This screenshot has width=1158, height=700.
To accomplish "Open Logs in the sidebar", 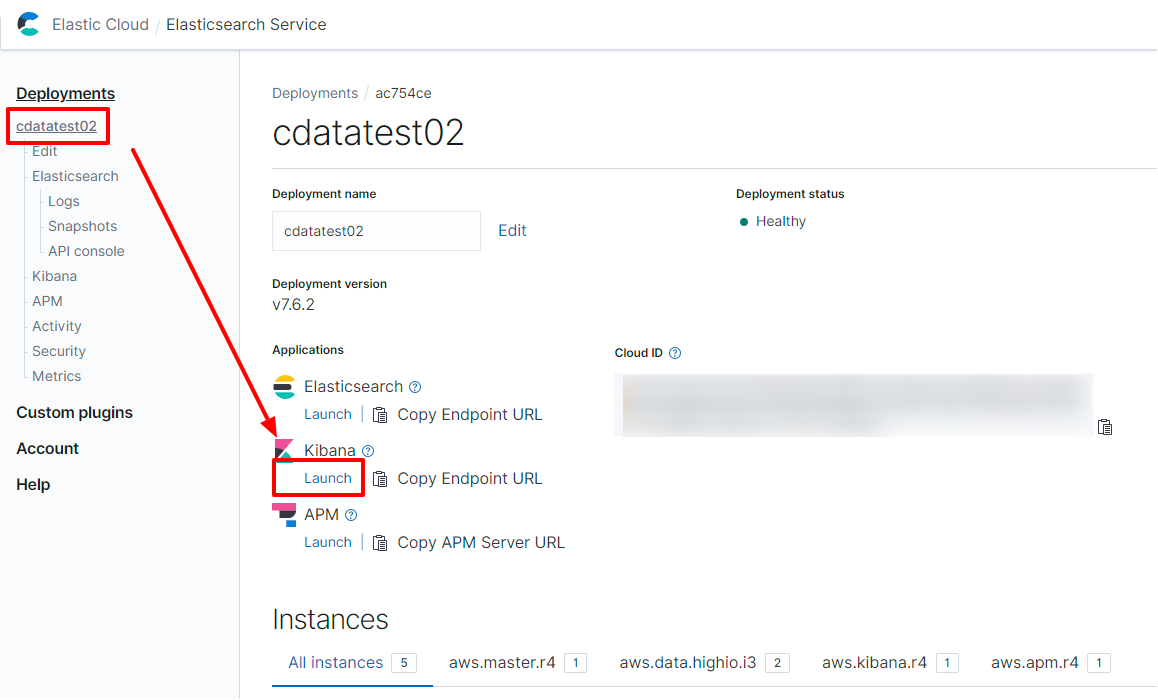I will pos(64,202).
